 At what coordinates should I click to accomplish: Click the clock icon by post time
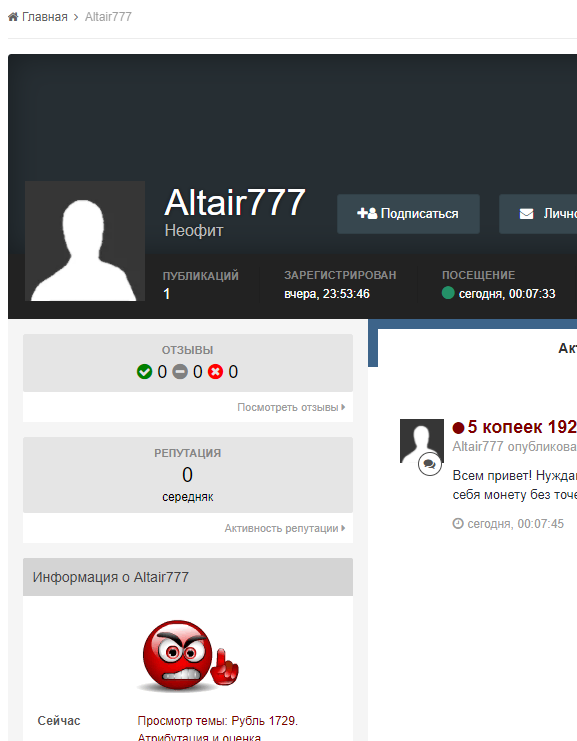pos(458,524)
